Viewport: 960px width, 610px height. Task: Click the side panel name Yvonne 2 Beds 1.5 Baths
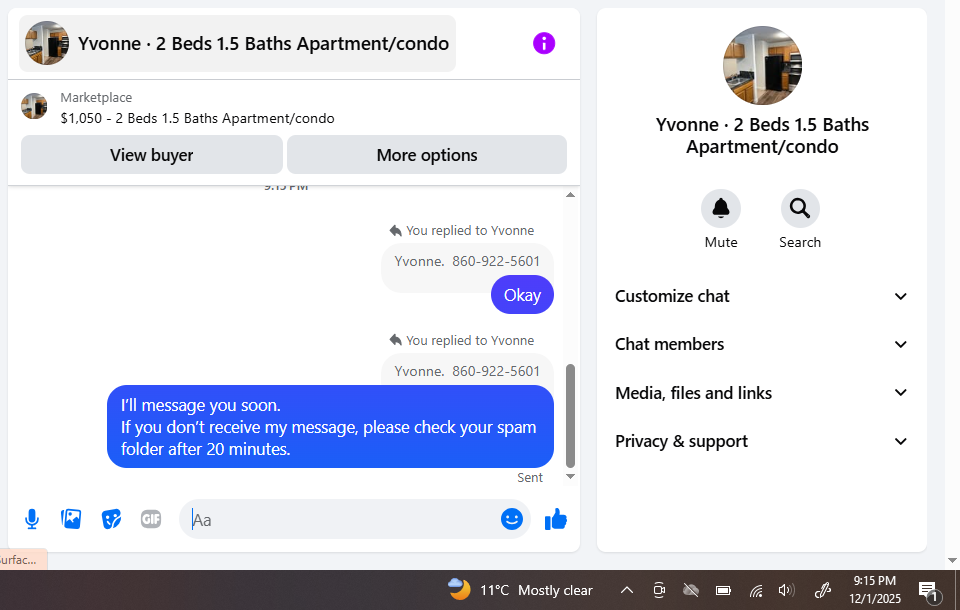click(x=762, y=135)
